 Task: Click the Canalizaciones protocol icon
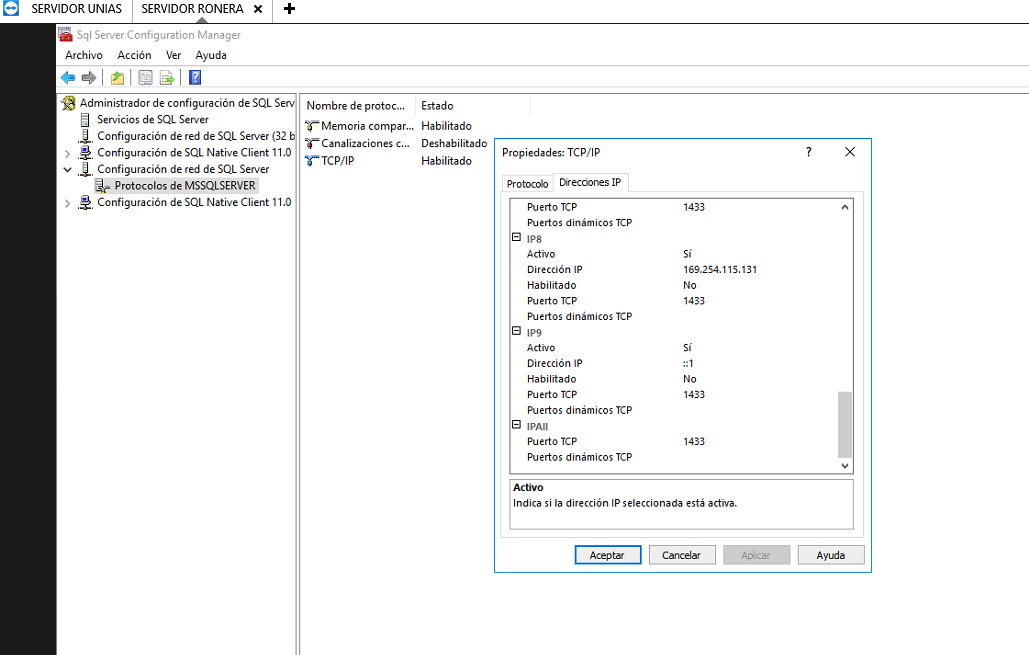click(312, 143)
